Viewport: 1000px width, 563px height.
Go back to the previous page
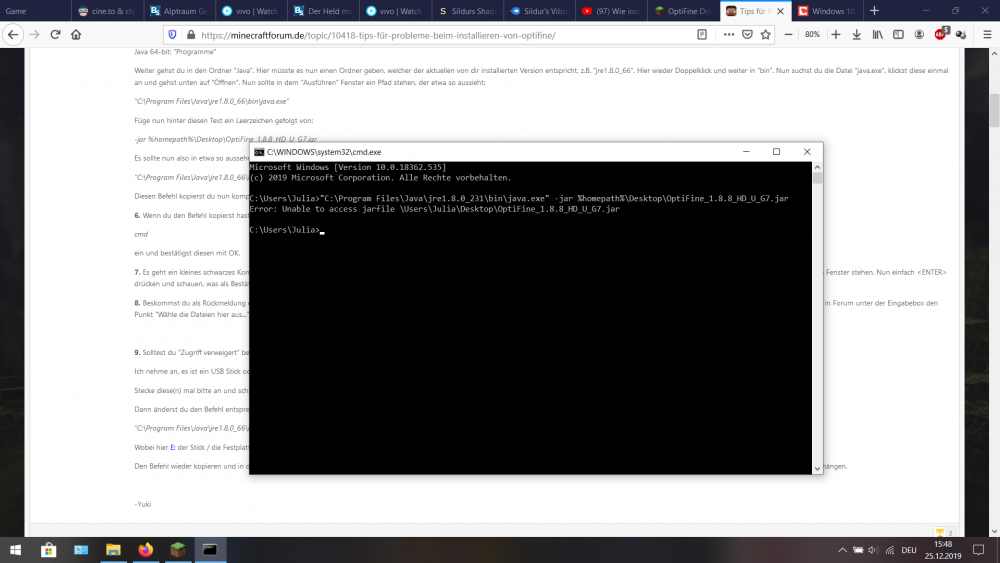13,34
